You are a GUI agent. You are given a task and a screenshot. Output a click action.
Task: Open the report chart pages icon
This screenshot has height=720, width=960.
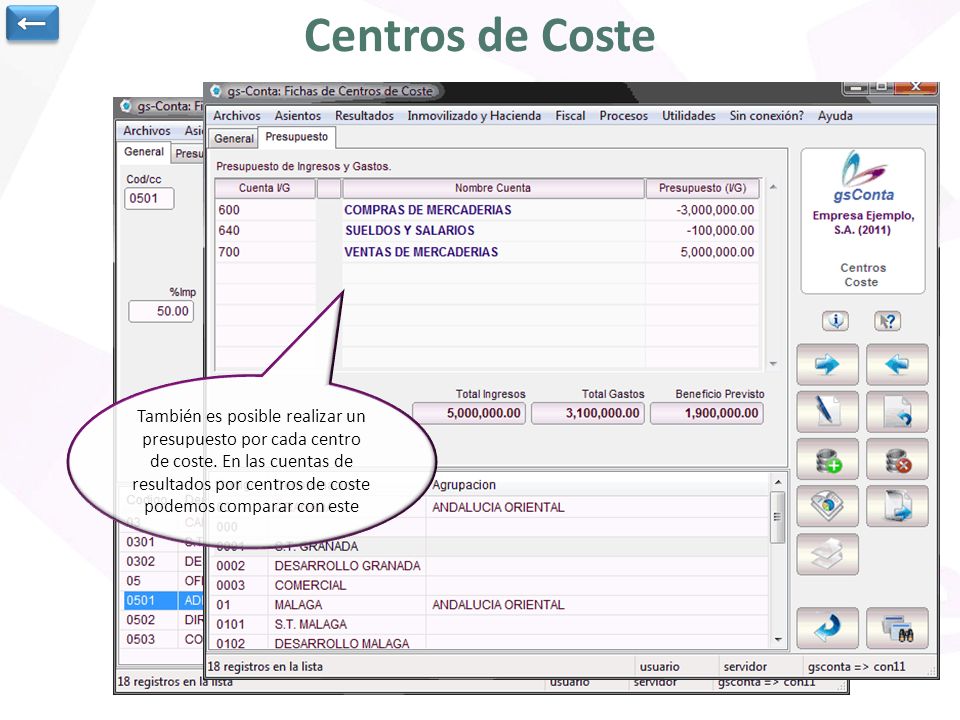(827, 506)
